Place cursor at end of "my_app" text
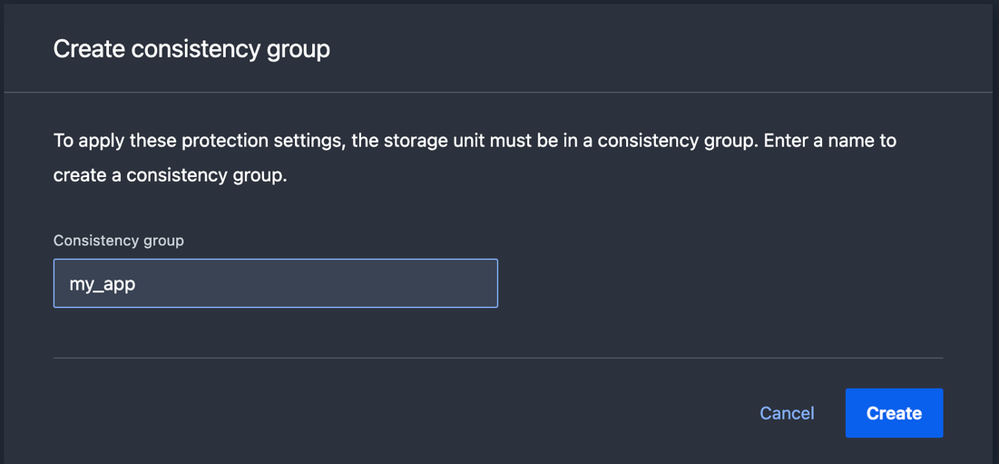This screenshot has height=464, width=999. 136,284
